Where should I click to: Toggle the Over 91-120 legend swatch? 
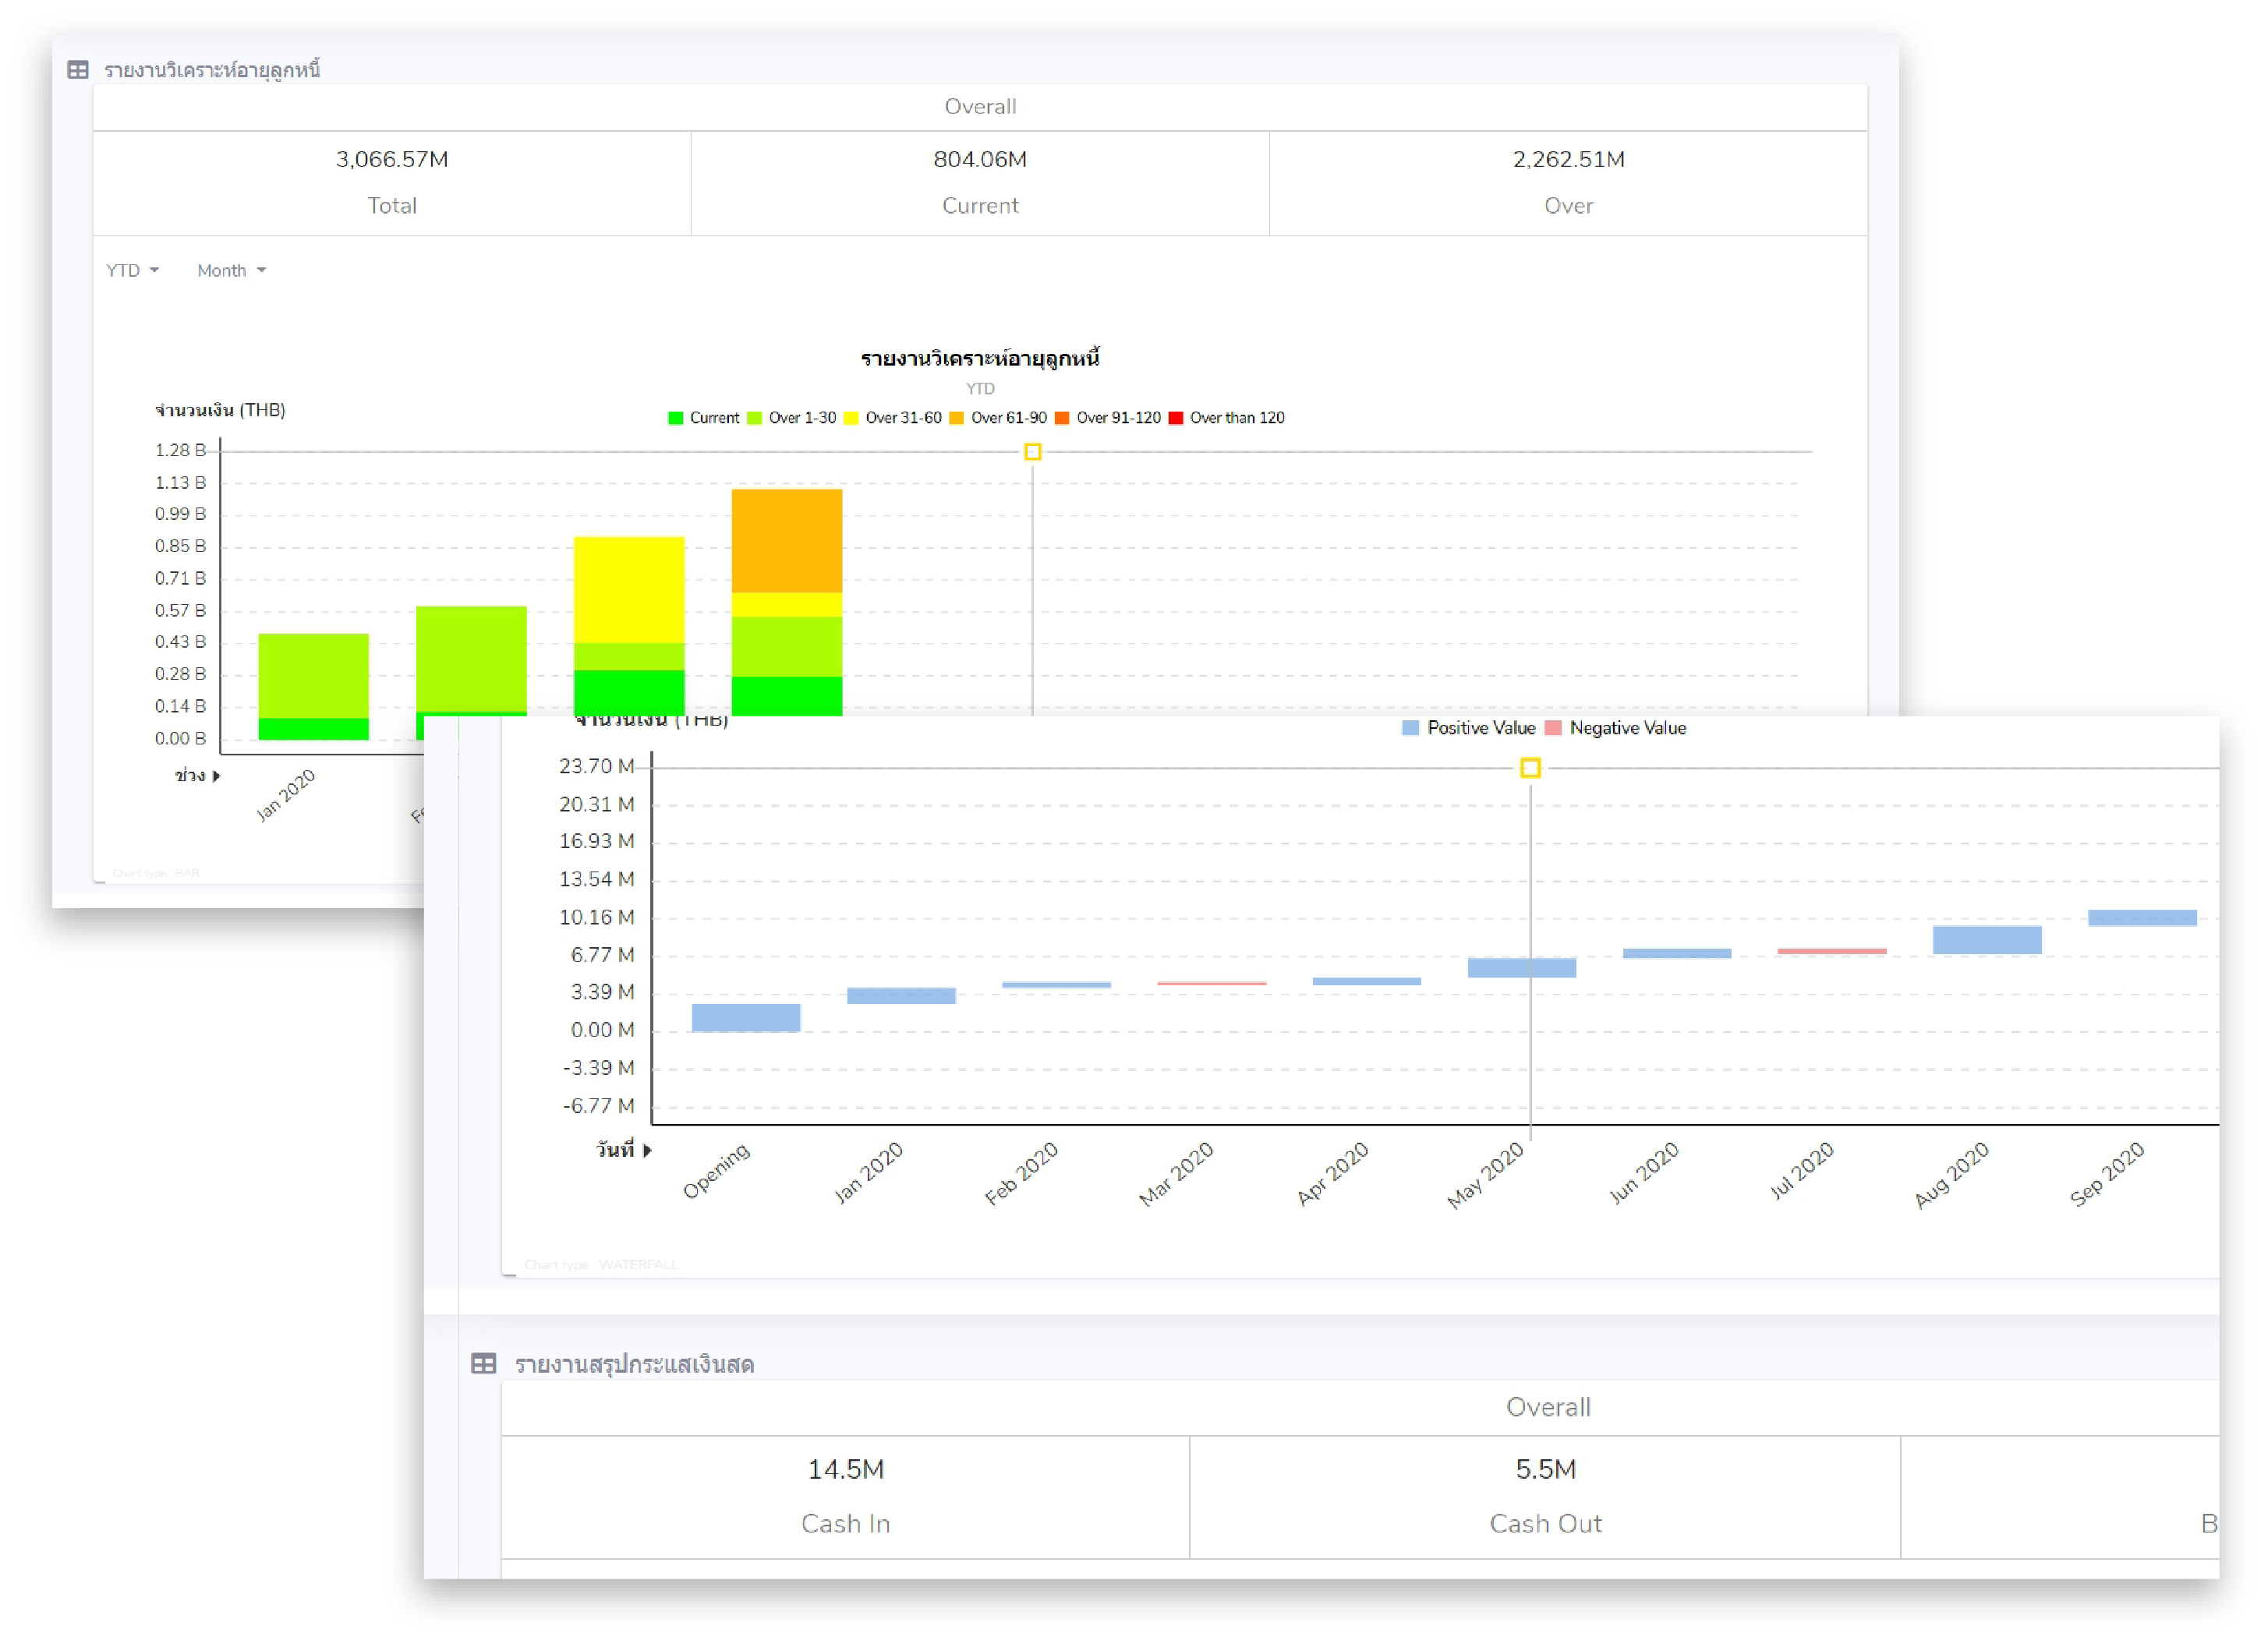[x=1062, y=418]
